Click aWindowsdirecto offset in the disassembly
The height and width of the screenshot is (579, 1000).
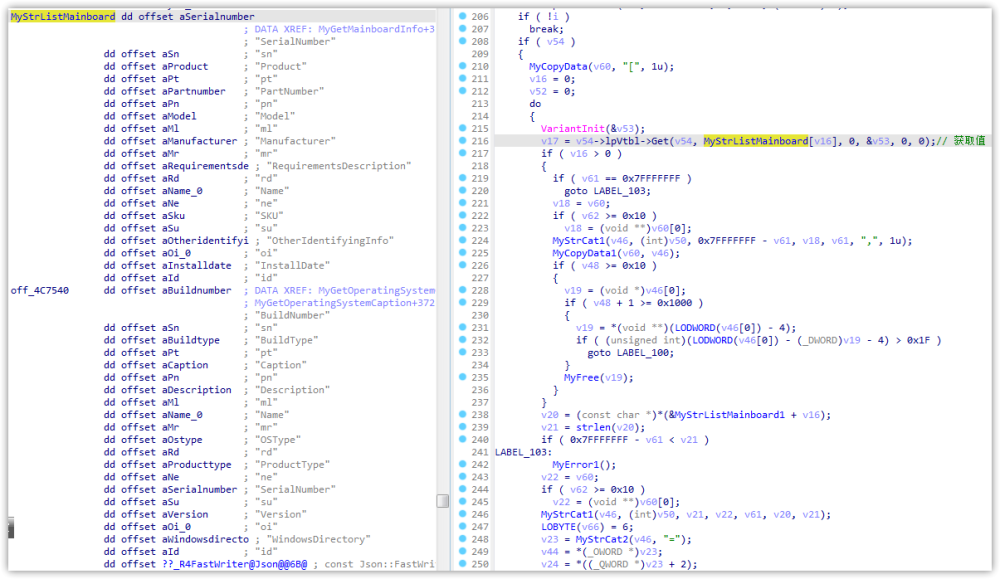click(x=193, y=540)
